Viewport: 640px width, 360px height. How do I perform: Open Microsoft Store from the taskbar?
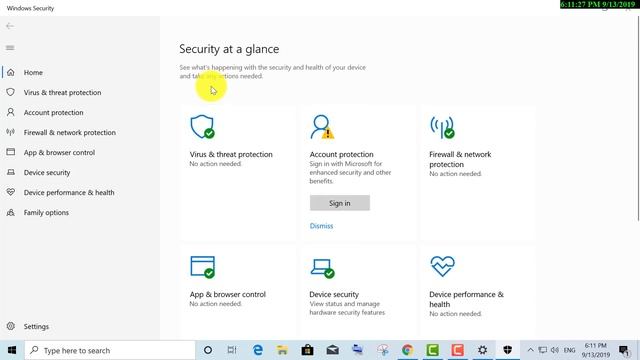coord(307,350)
